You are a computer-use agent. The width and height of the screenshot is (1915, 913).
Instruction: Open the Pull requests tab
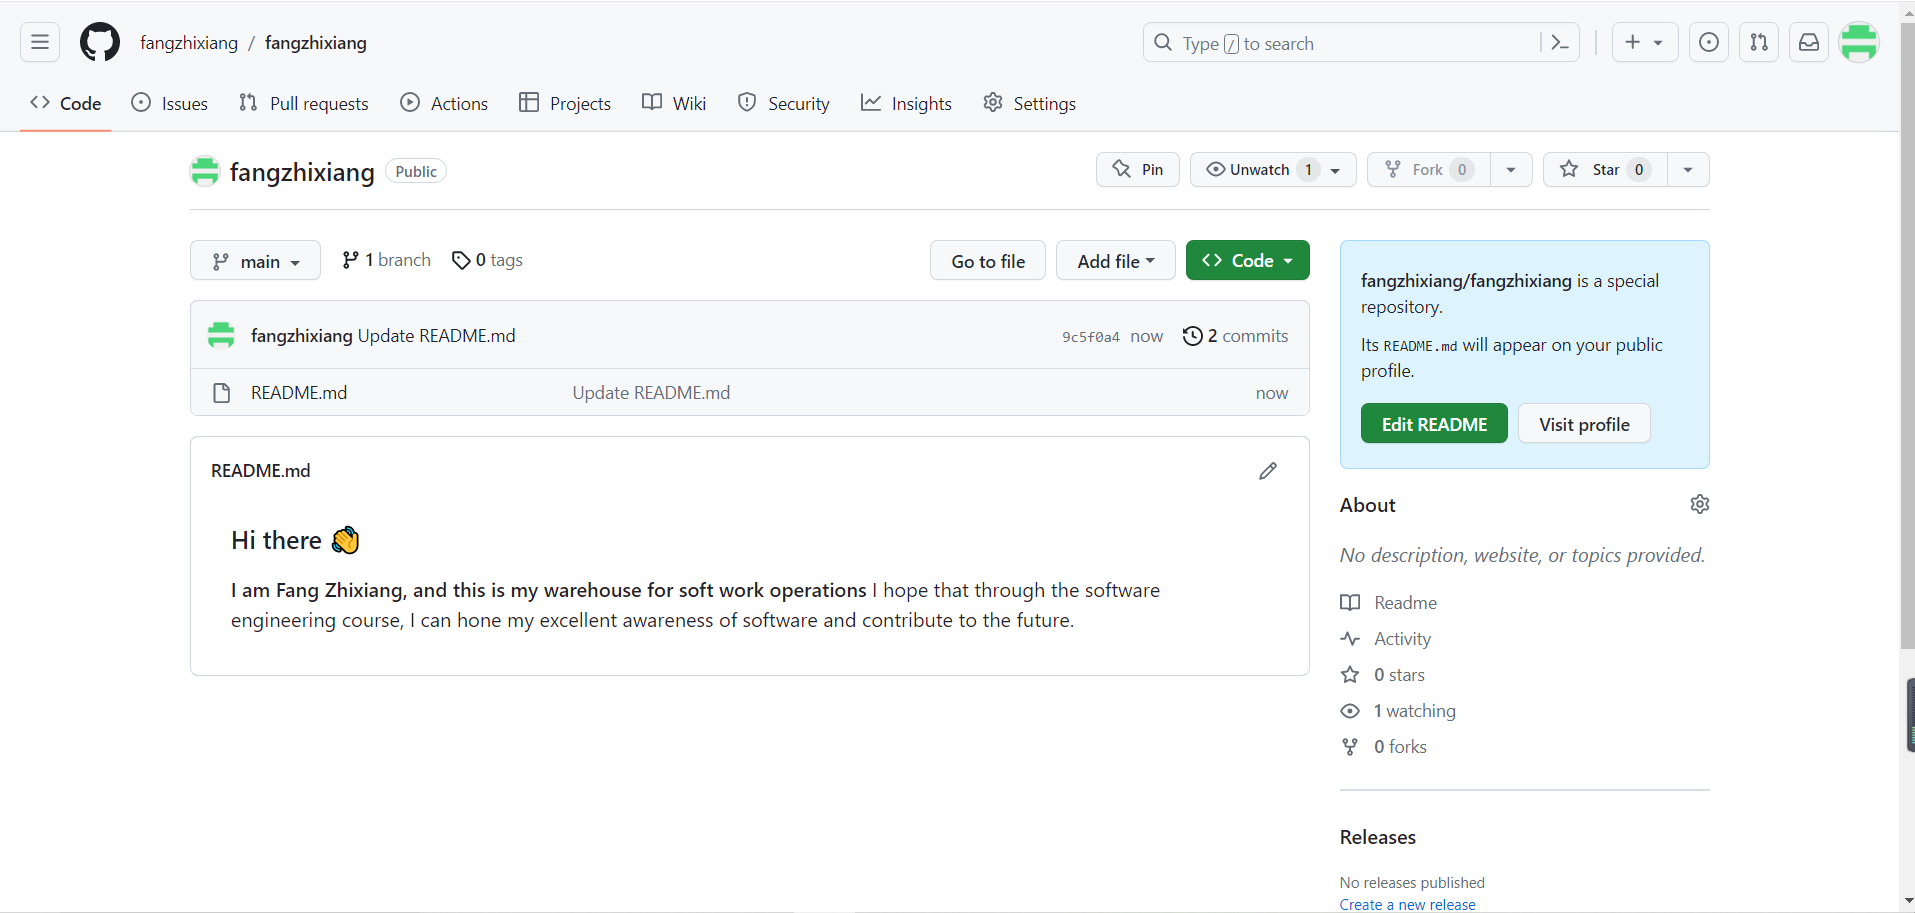tap(304, 103)
